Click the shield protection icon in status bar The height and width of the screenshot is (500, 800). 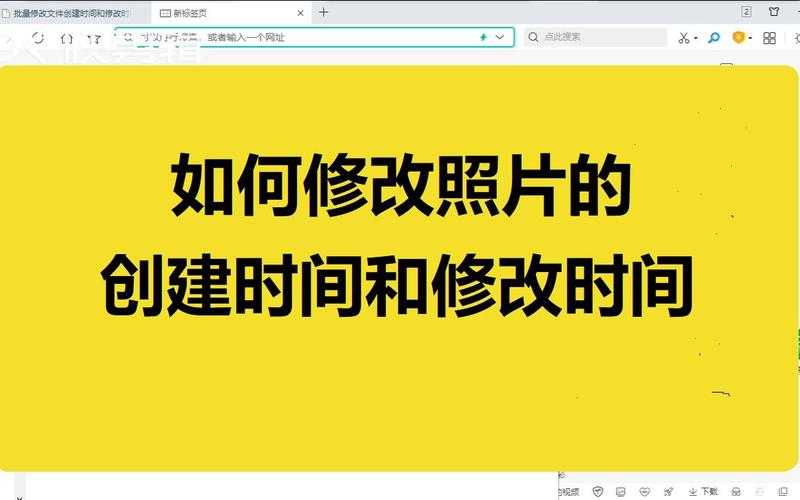click(x=598, y=492)
